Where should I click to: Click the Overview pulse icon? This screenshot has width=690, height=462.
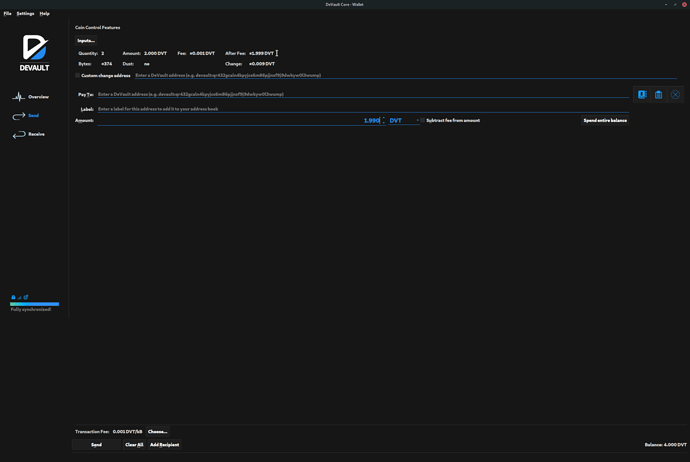pyautogui.click(x=18, y=97)
